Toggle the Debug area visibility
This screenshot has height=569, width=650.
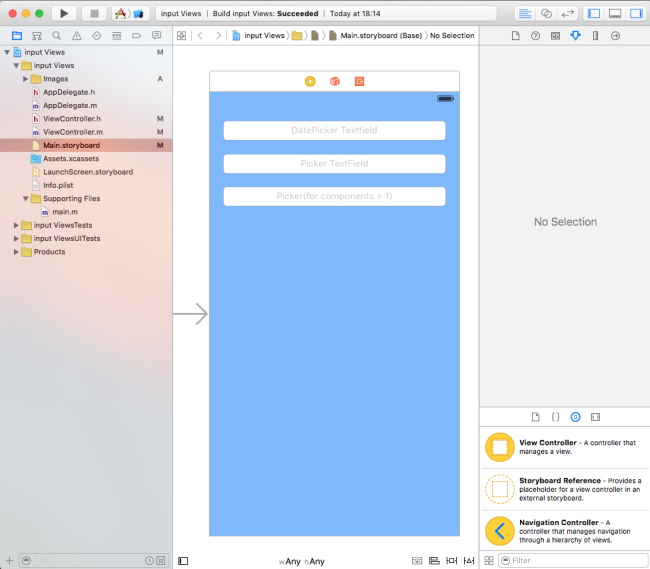tap(615, 13)
